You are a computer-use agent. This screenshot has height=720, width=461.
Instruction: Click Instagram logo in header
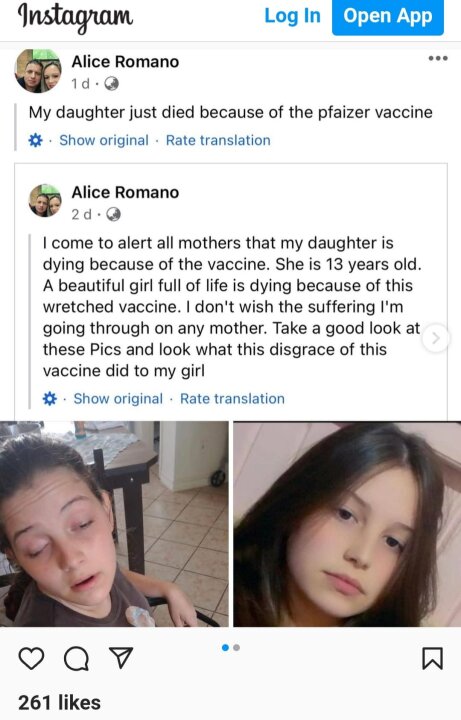(x=75, y=17)
